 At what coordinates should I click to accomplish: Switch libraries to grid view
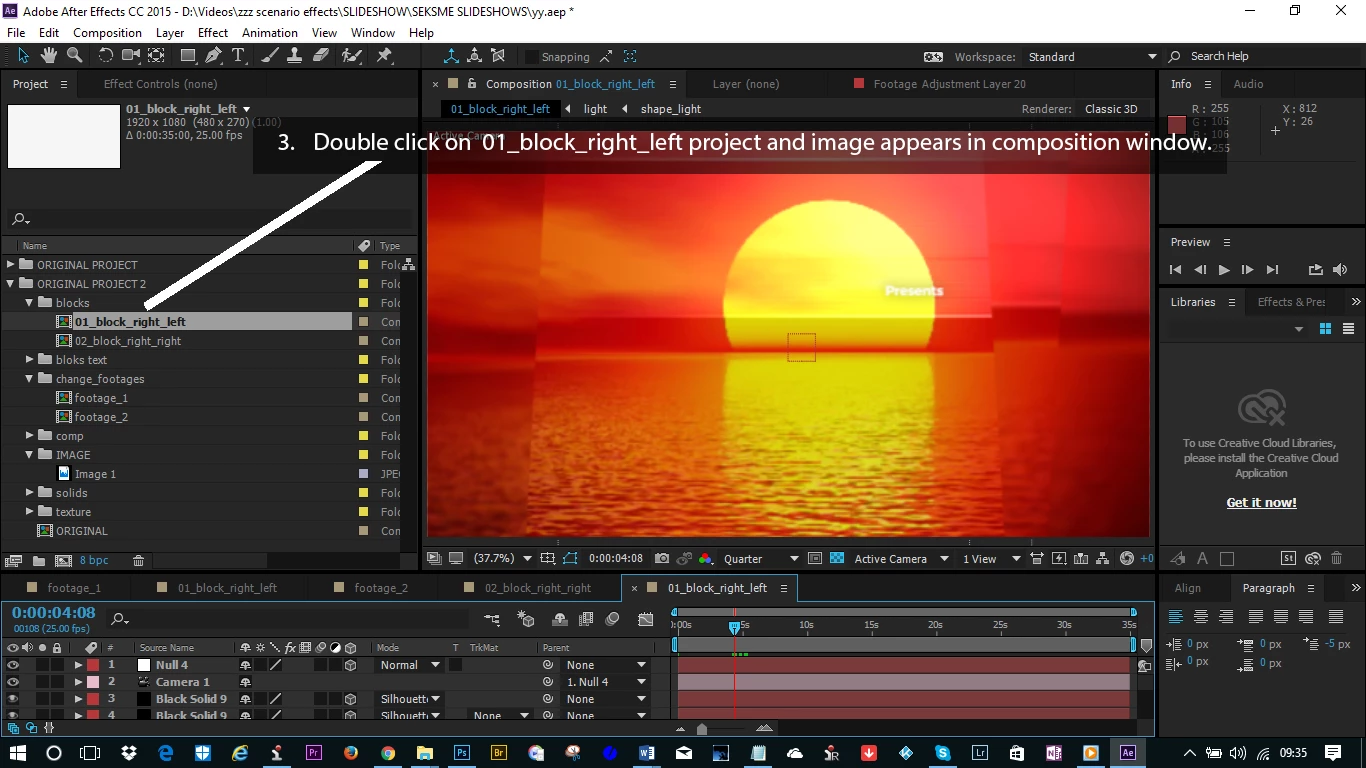(1326, 329)
